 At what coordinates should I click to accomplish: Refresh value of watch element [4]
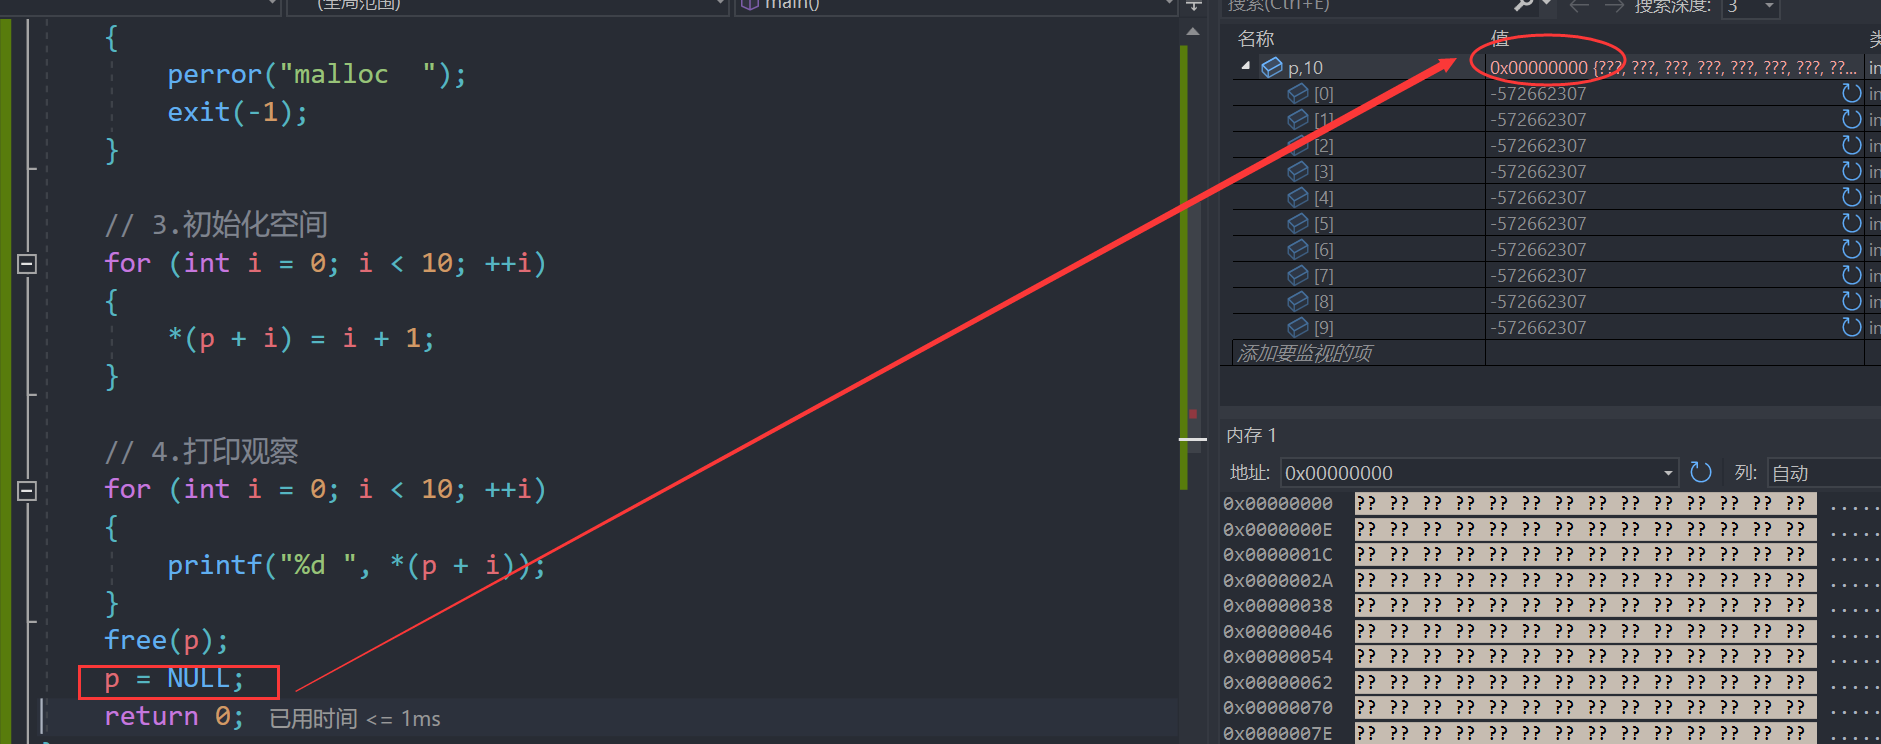tap(1851, 197)
